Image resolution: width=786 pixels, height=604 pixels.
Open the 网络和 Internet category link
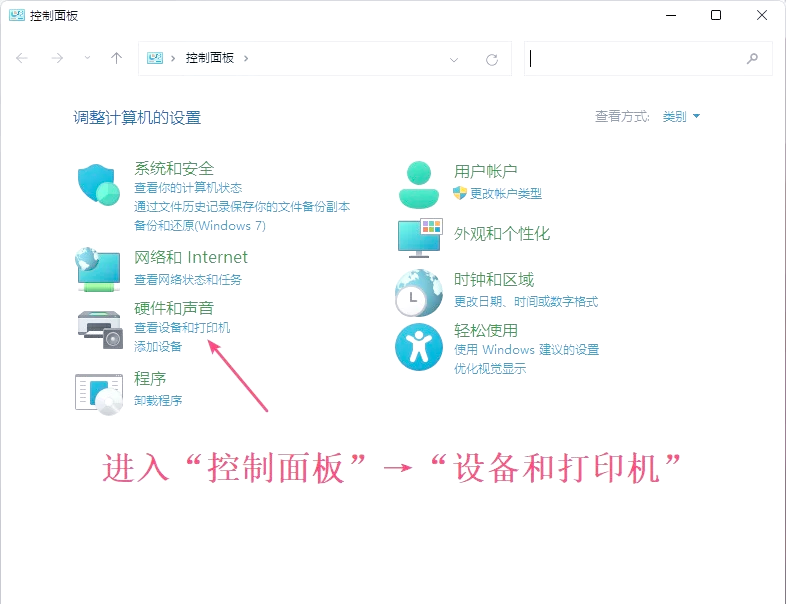tap(191, 257)
